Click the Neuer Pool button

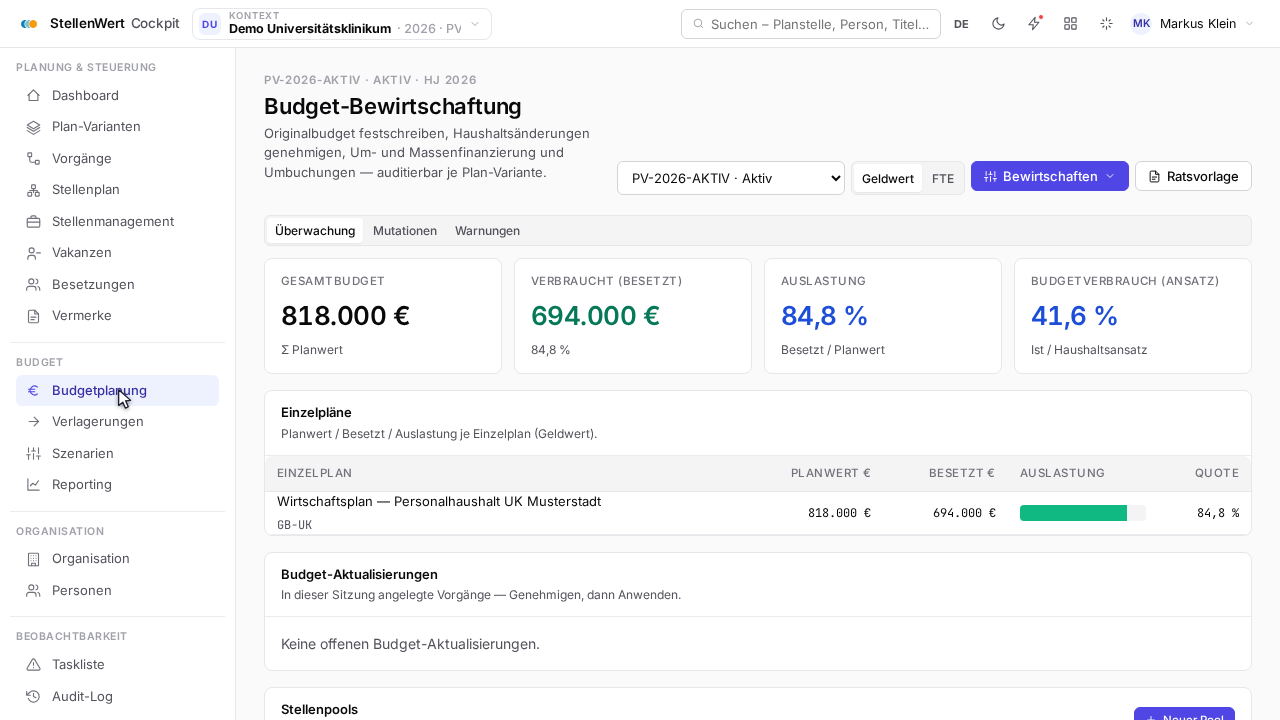coord(1184,714)
